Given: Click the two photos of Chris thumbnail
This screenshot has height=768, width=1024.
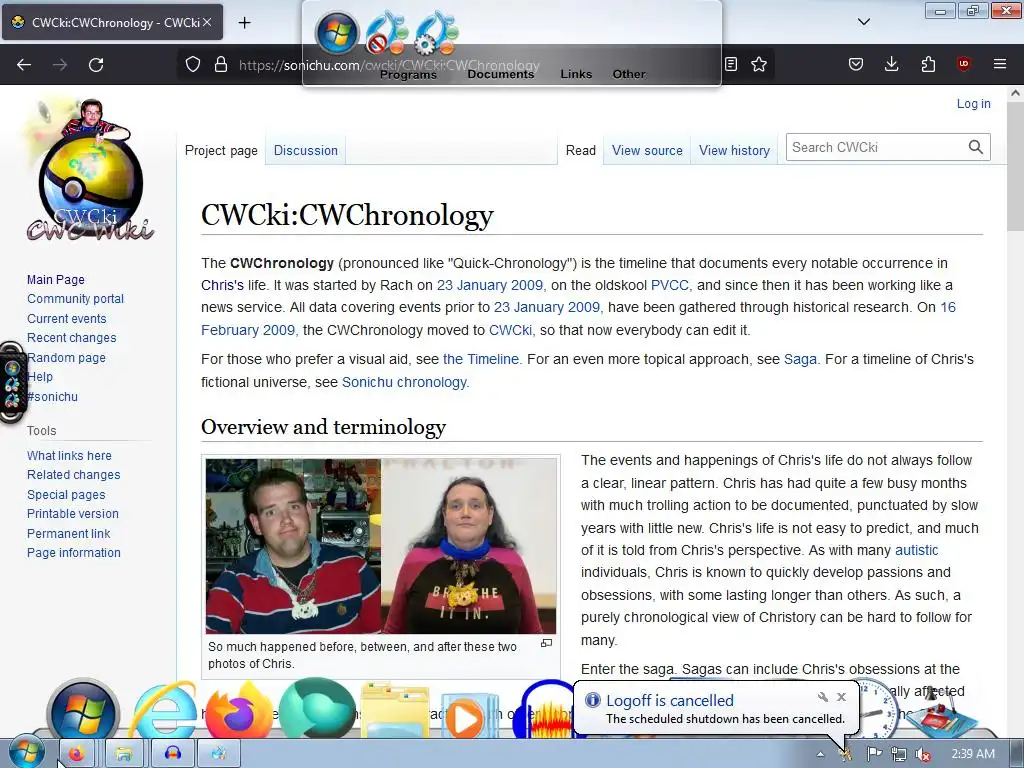Looking at the screenshot, I should pyautogui.click(x=381, y=546).
